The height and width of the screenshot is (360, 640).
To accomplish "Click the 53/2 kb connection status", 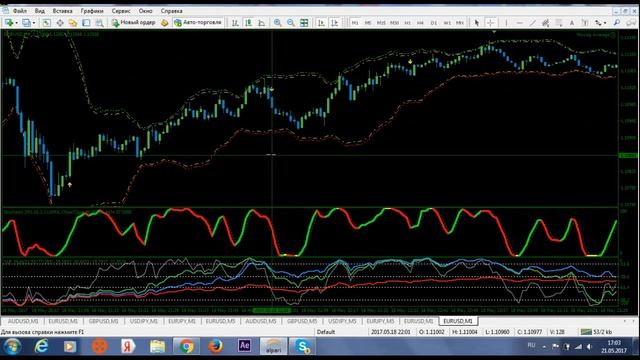I will click(596, 332).
